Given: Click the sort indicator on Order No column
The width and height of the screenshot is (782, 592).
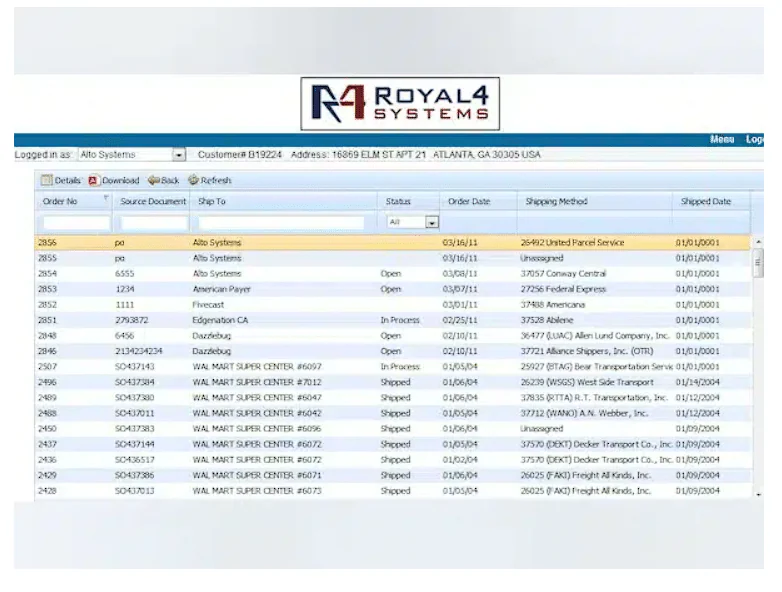Looking at the screenshot, I should 106,198.
